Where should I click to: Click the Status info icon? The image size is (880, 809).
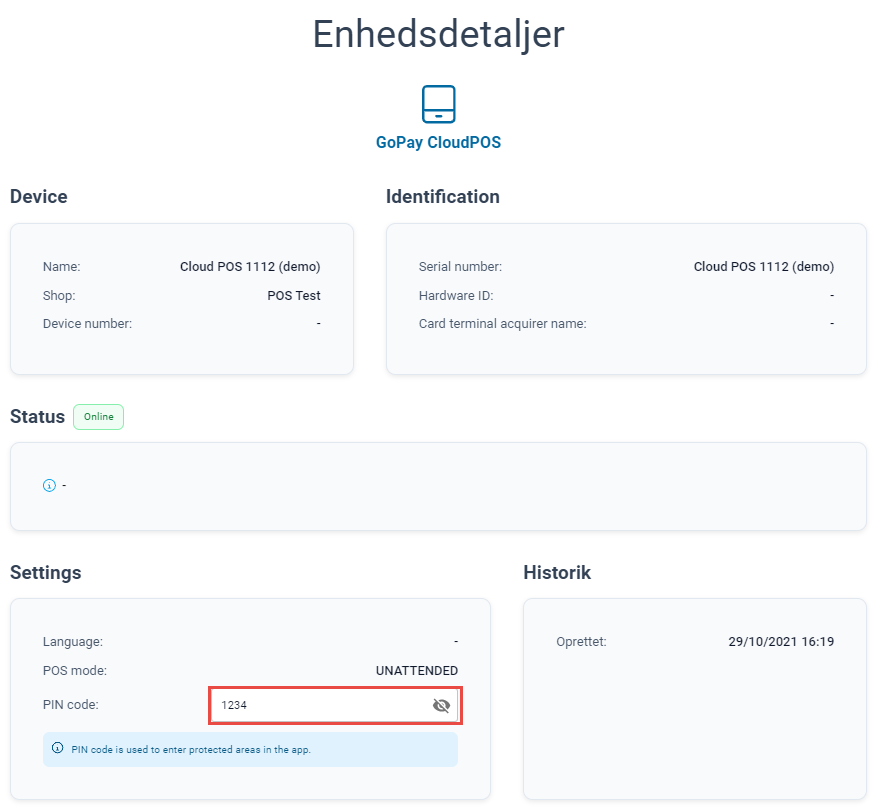[49, 486]
